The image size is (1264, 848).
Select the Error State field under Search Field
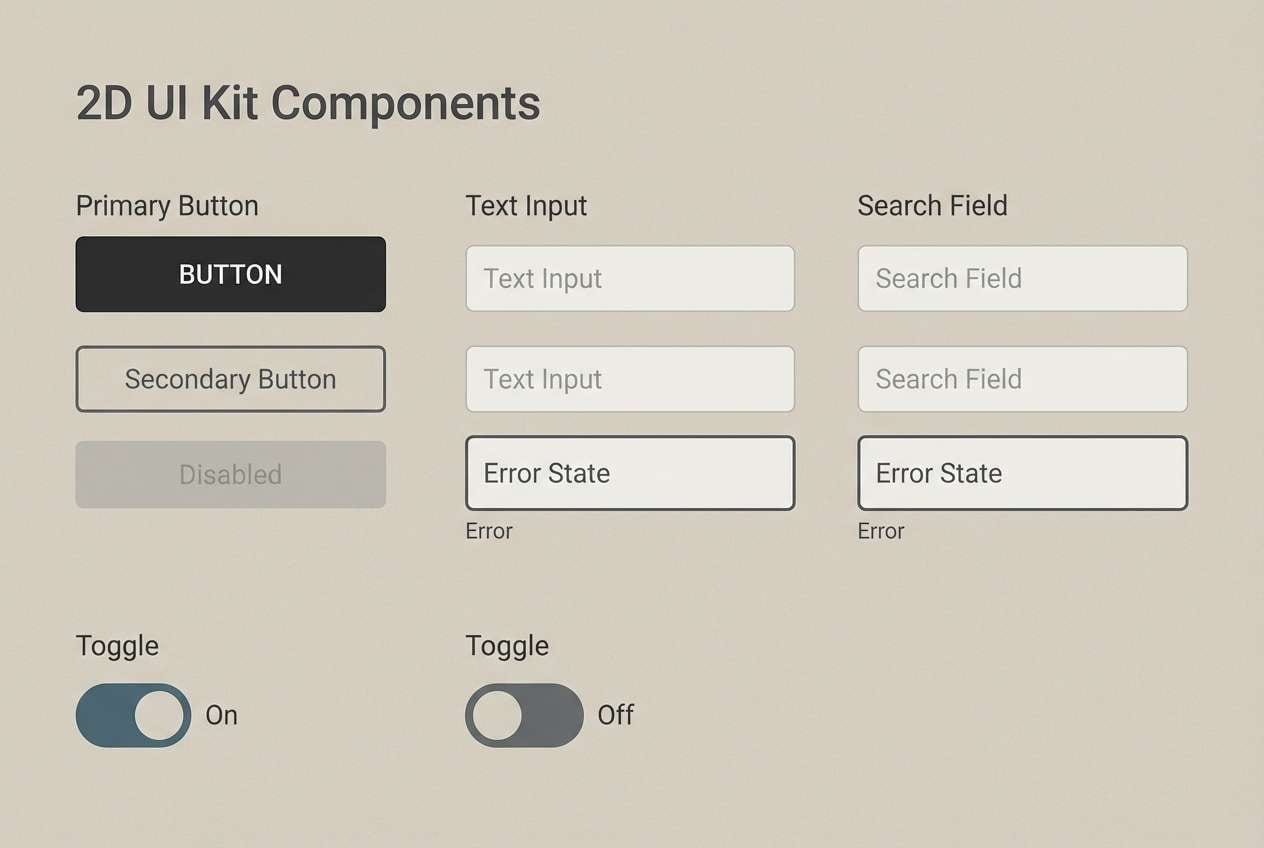tap(1022, 473)
